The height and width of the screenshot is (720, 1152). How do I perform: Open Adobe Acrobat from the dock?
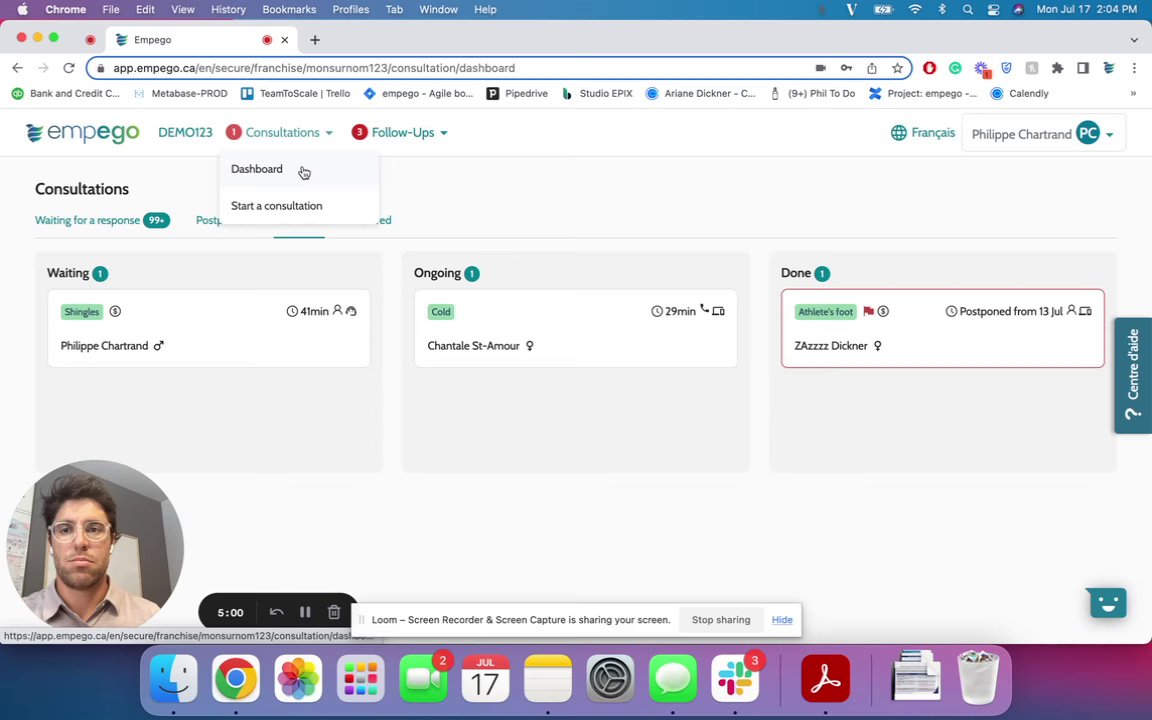click(825, 678)
